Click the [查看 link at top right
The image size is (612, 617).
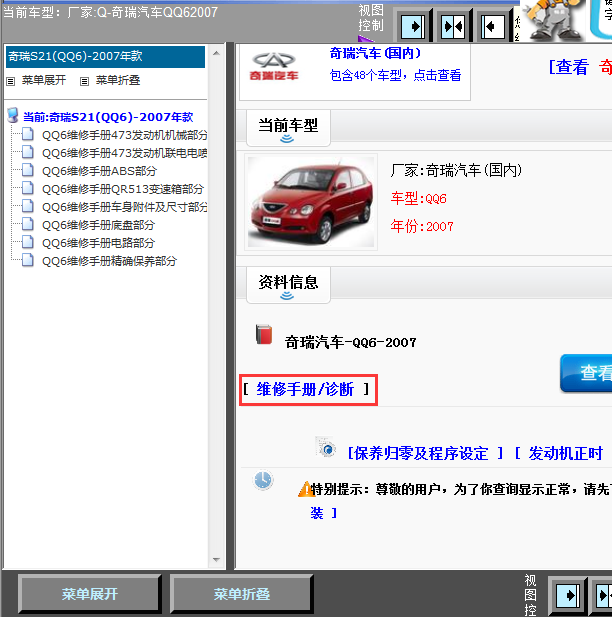[569, 67]
